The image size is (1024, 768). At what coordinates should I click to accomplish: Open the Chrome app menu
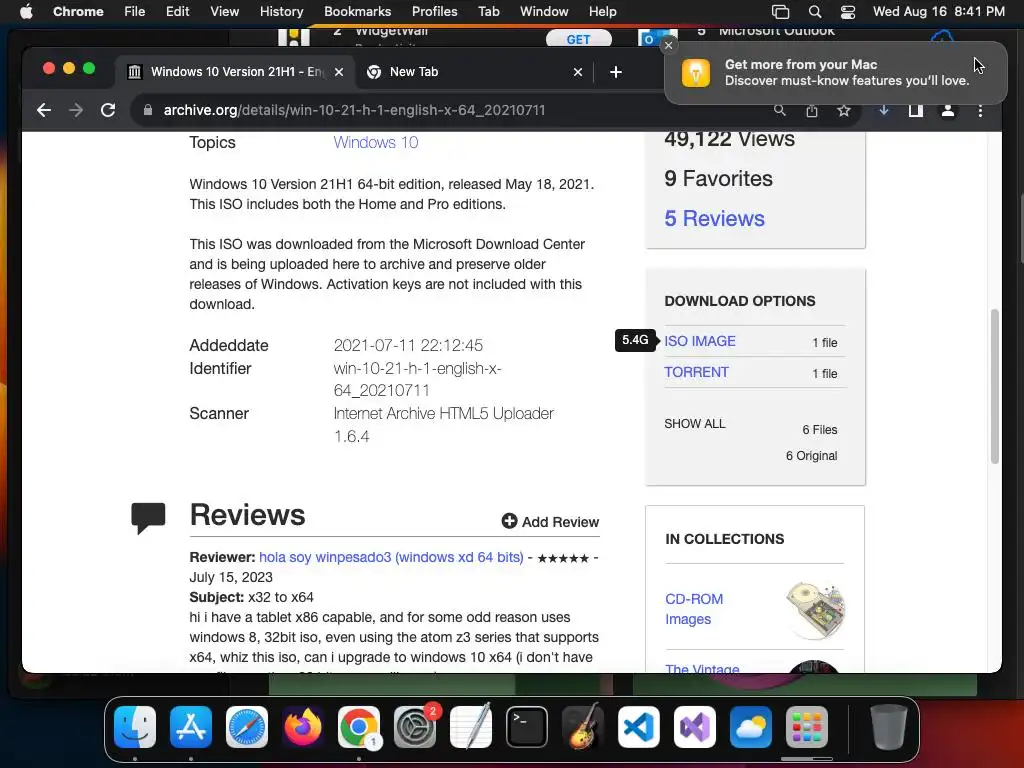[x=78, y=11]
